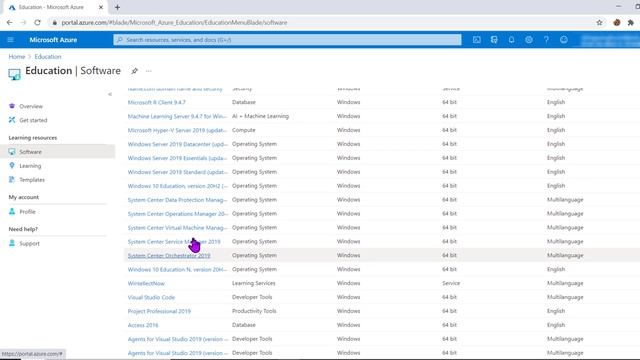Click the Get started sidebar icon
640x360 pixels.
pyautogui.click(x=12, y=120)
